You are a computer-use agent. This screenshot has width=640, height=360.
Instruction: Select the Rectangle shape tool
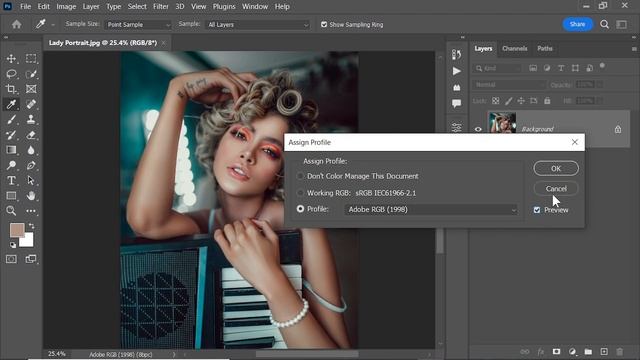11,196
